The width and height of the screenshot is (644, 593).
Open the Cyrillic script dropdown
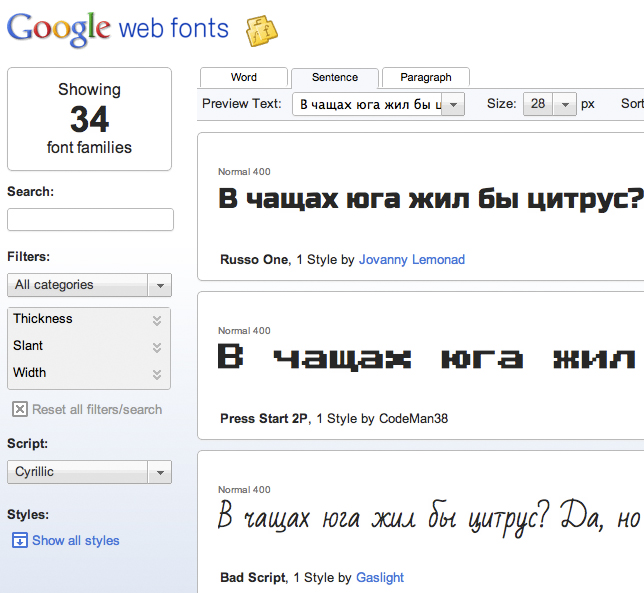90,472
